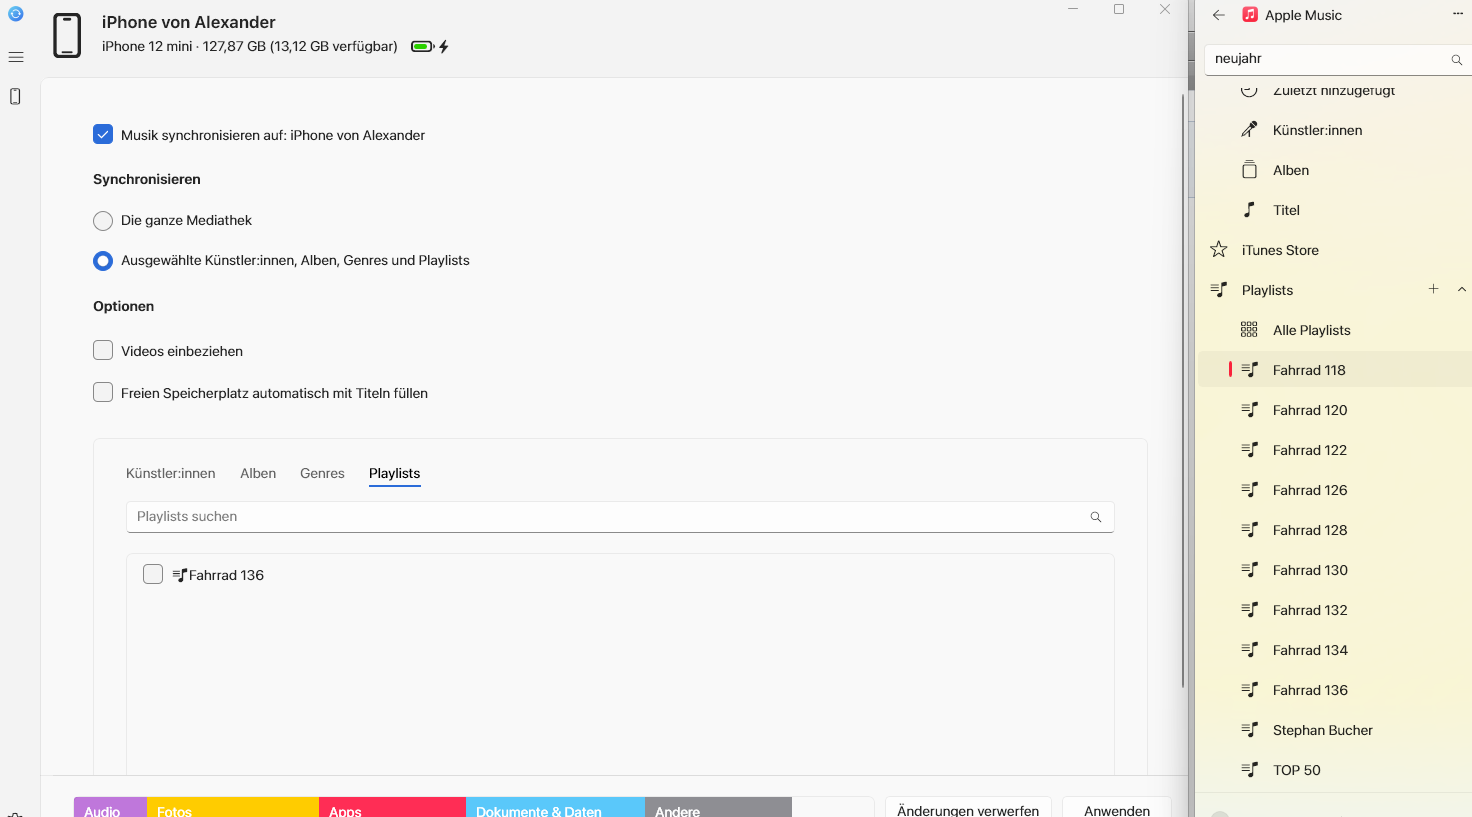1472x817 pixels.
Task: Enable Videos einbeziehen checkbox
Action: (103, 350)
